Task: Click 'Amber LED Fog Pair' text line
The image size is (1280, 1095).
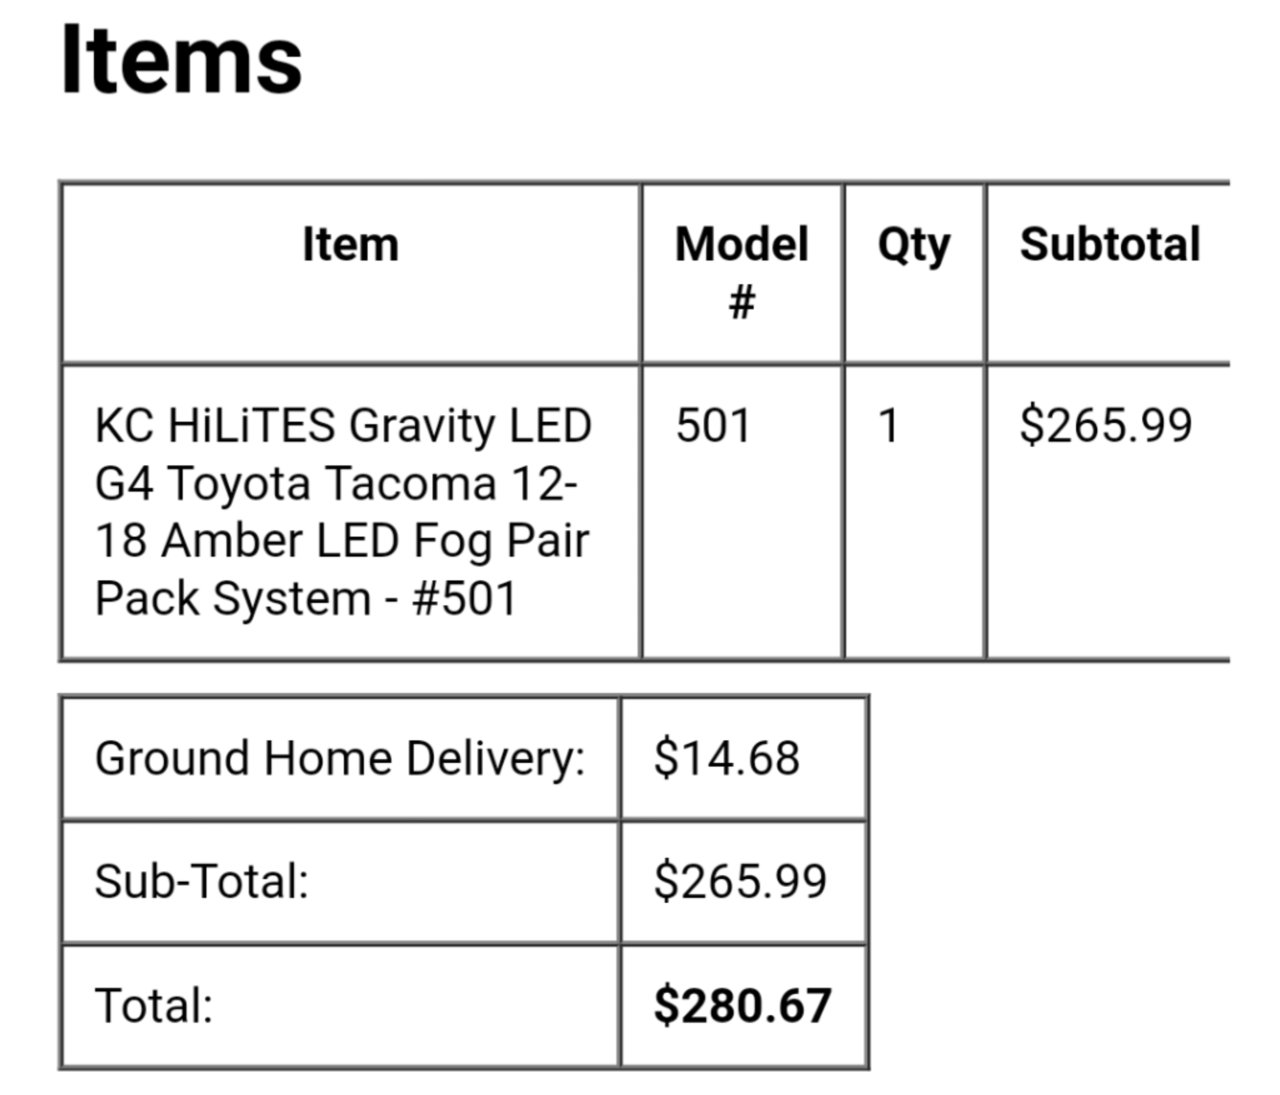Action: click(x=374, y=541)
